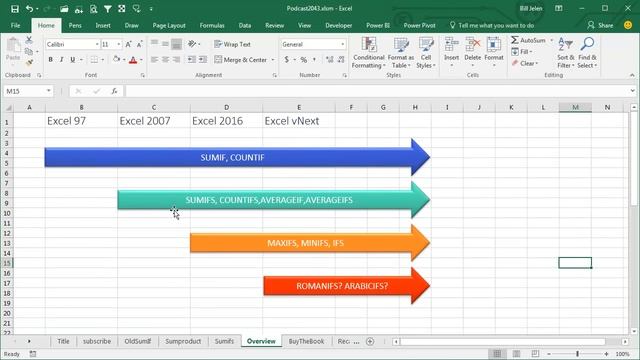The width and height of the screenshot is (640, 360).
Task: Undo the last action
Action: (x=29, y=9)
